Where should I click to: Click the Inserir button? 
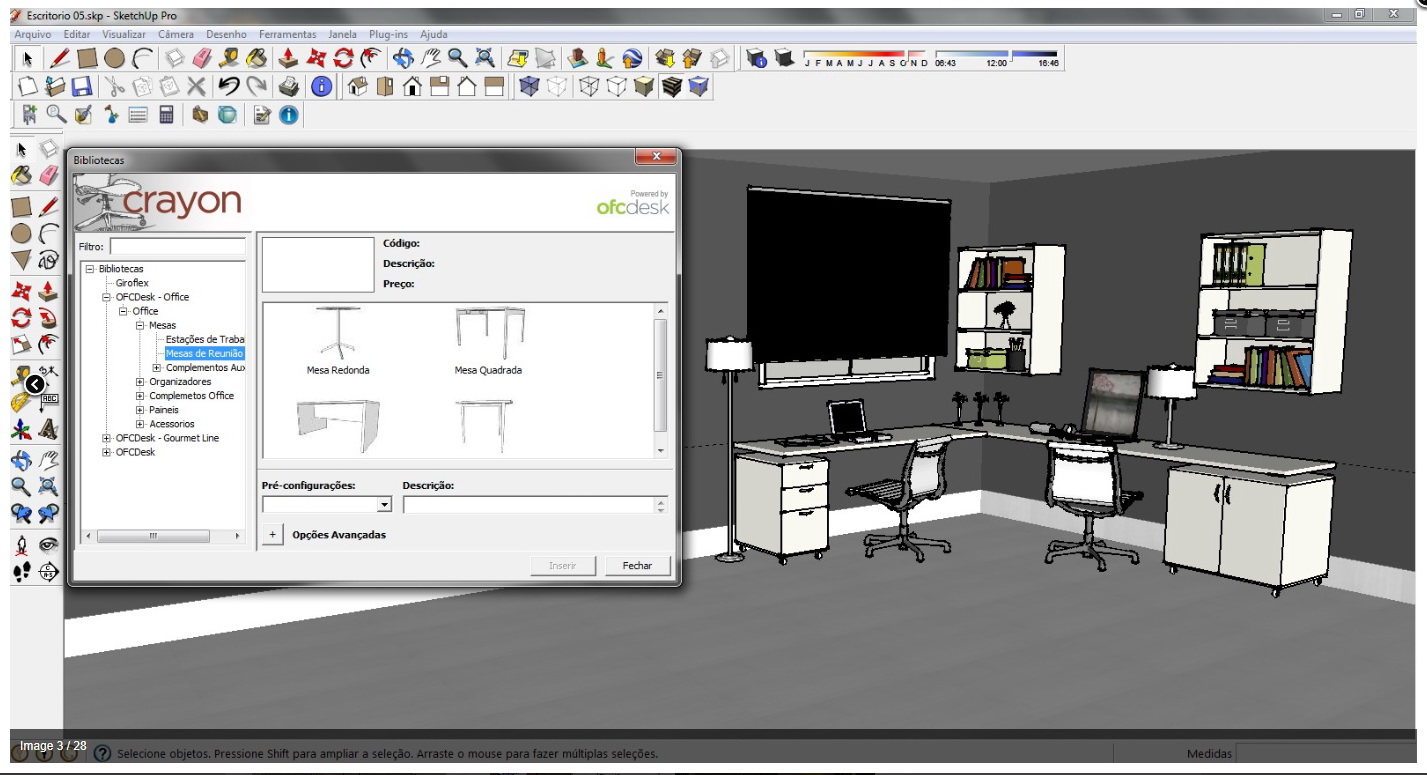point(561,565)
